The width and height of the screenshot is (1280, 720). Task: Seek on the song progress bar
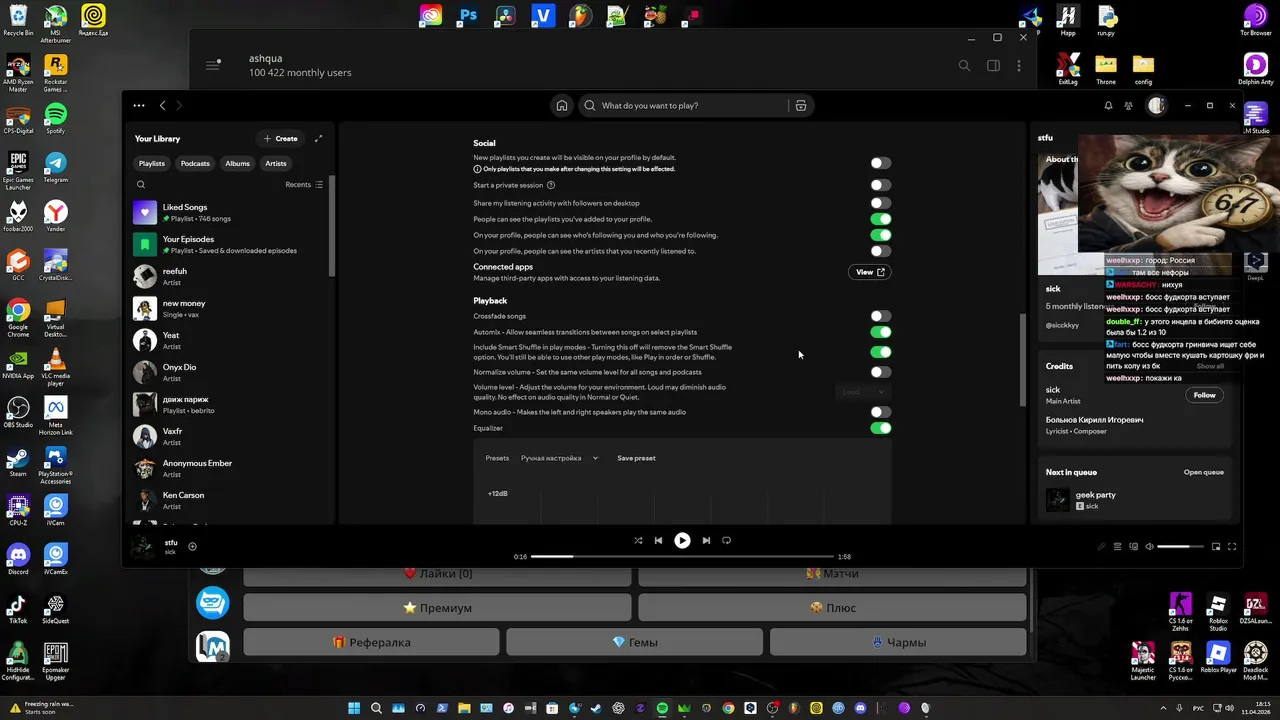[x=682, y=556]
